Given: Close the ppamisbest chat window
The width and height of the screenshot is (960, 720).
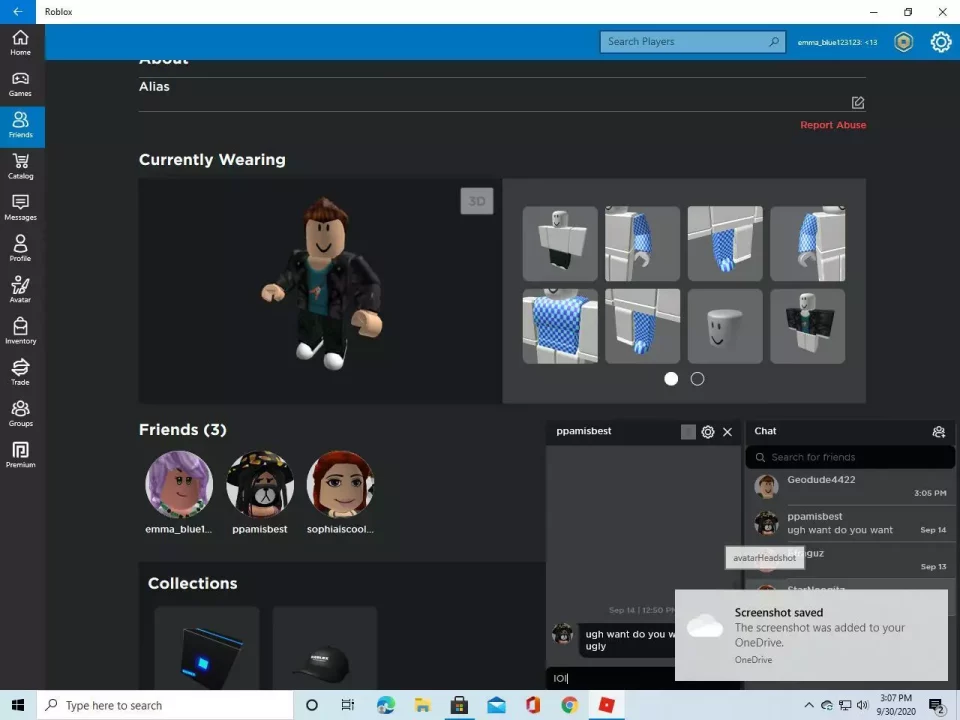Looking at the screenshot, I should coord(727,432).
